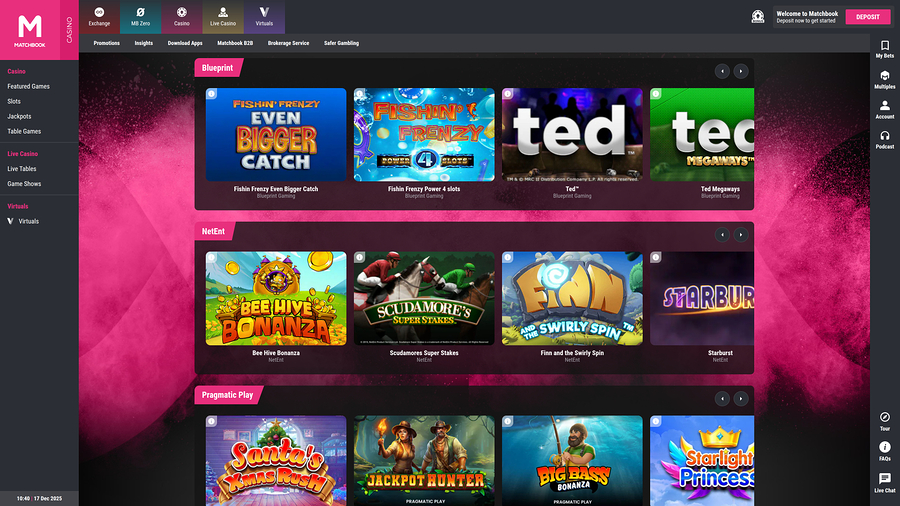Open the Account profile icon
This screenshot has height=506, width=900.
[885, 109]
